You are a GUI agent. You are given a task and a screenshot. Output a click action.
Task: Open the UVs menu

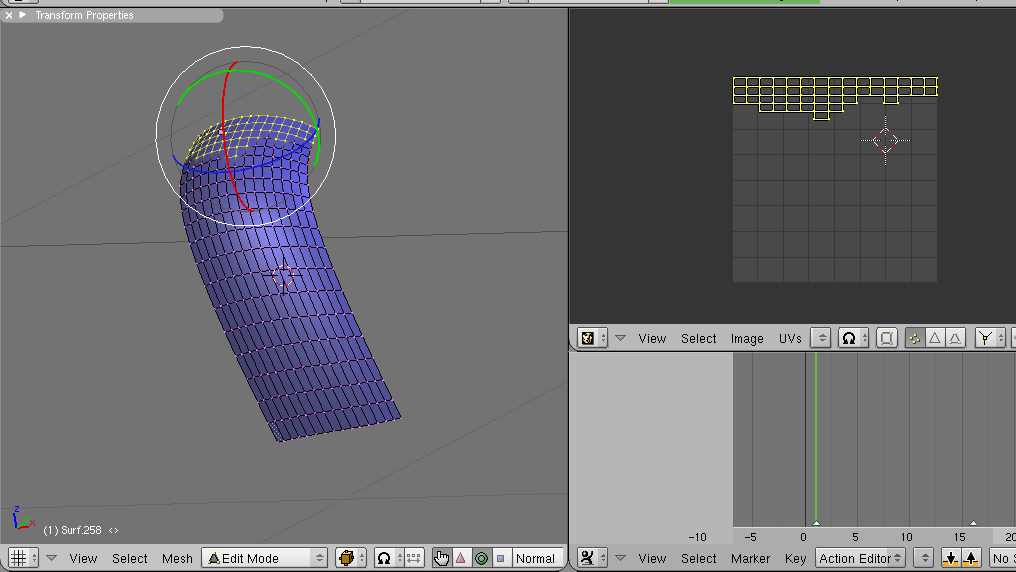(790, 338)
